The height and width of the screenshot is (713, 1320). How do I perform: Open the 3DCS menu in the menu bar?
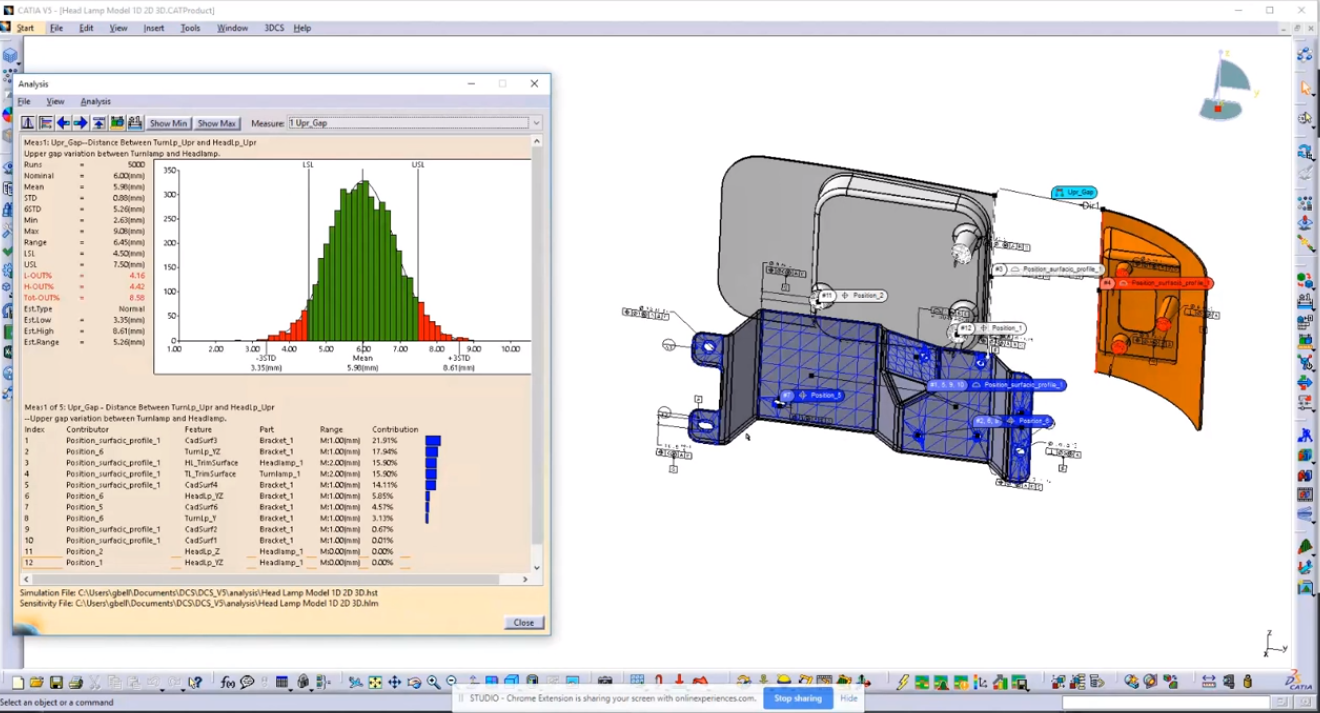tap(272, 27)
